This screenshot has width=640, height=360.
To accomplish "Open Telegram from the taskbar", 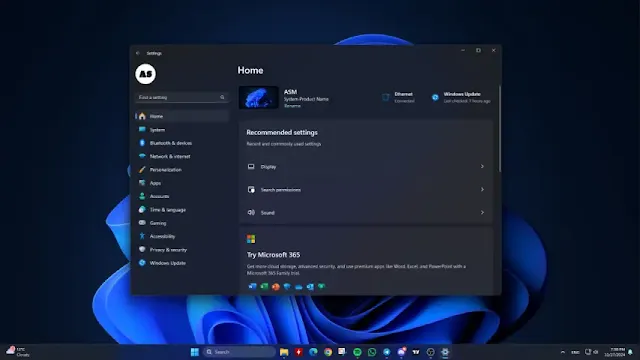I will pos(387,352).
